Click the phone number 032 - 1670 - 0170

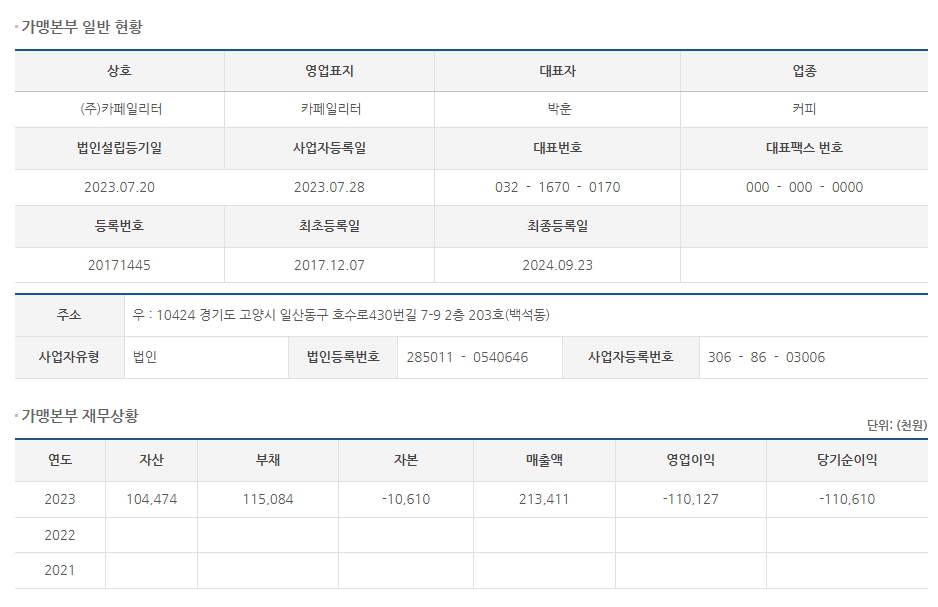[x=558, y=187]
